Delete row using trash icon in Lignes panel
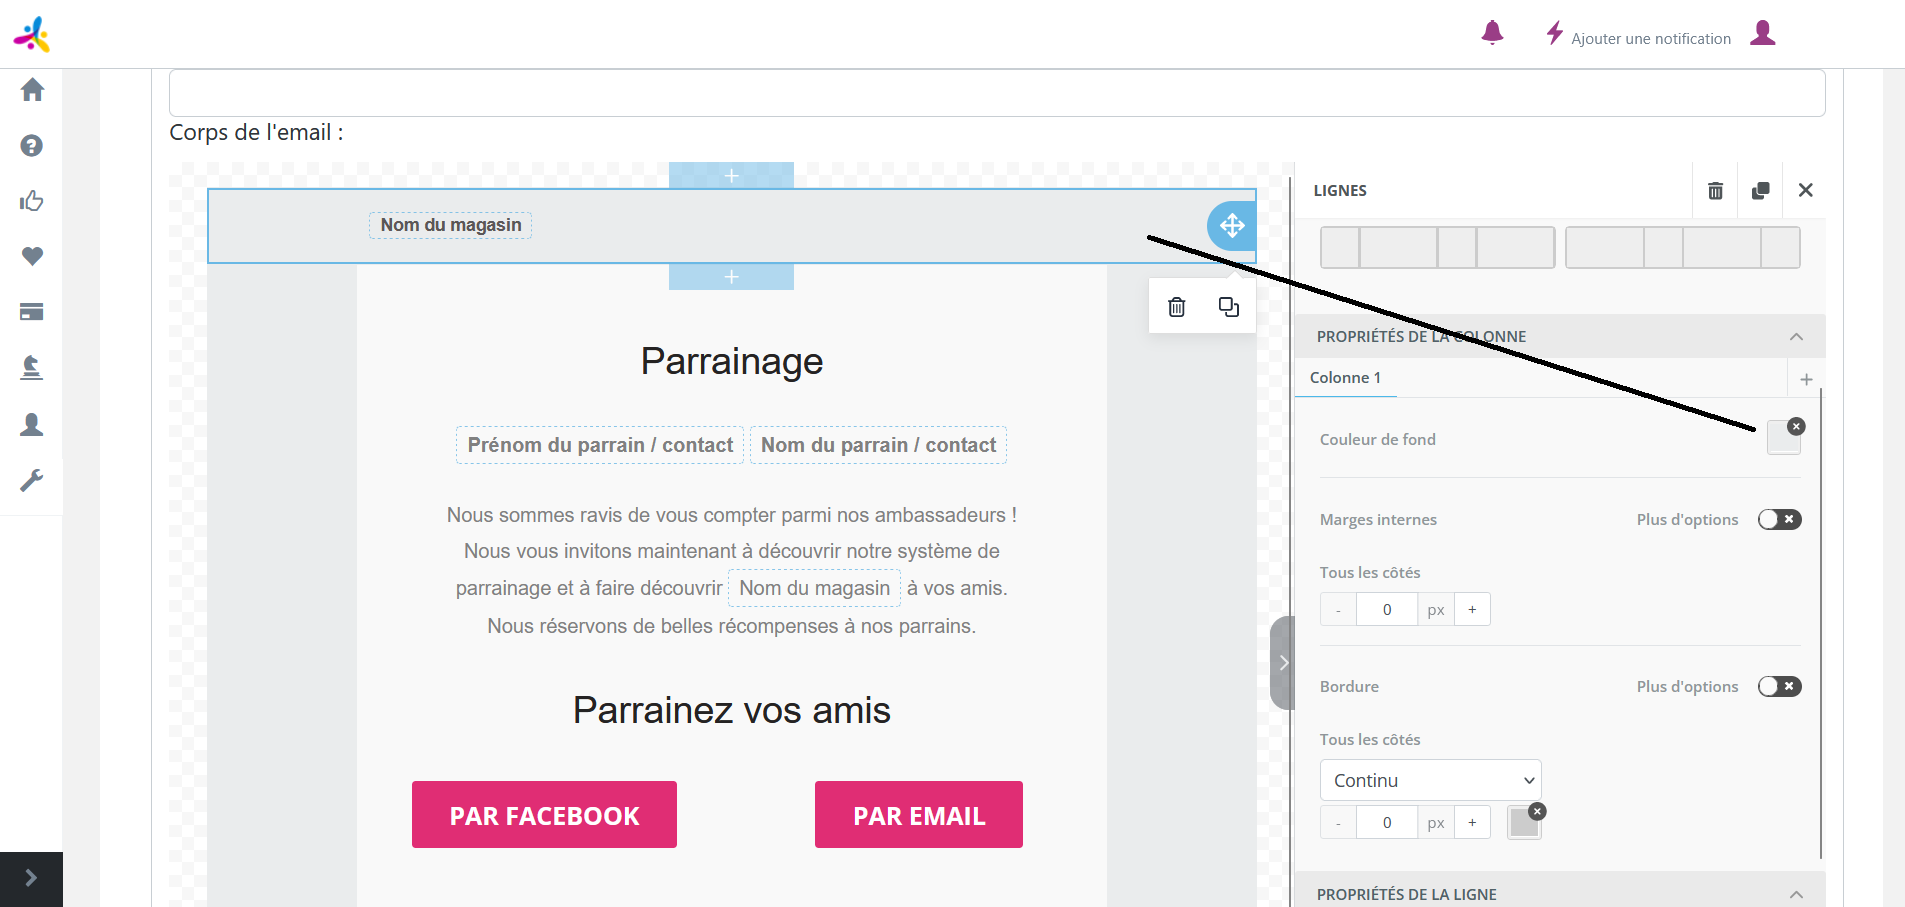This screenshot has width=1905, height=907. [x=1715, y=190]
